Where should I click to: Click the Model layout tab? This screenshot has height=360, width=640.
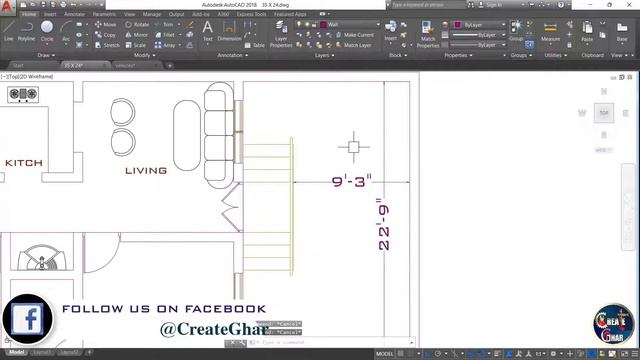[x=16, y=352]
